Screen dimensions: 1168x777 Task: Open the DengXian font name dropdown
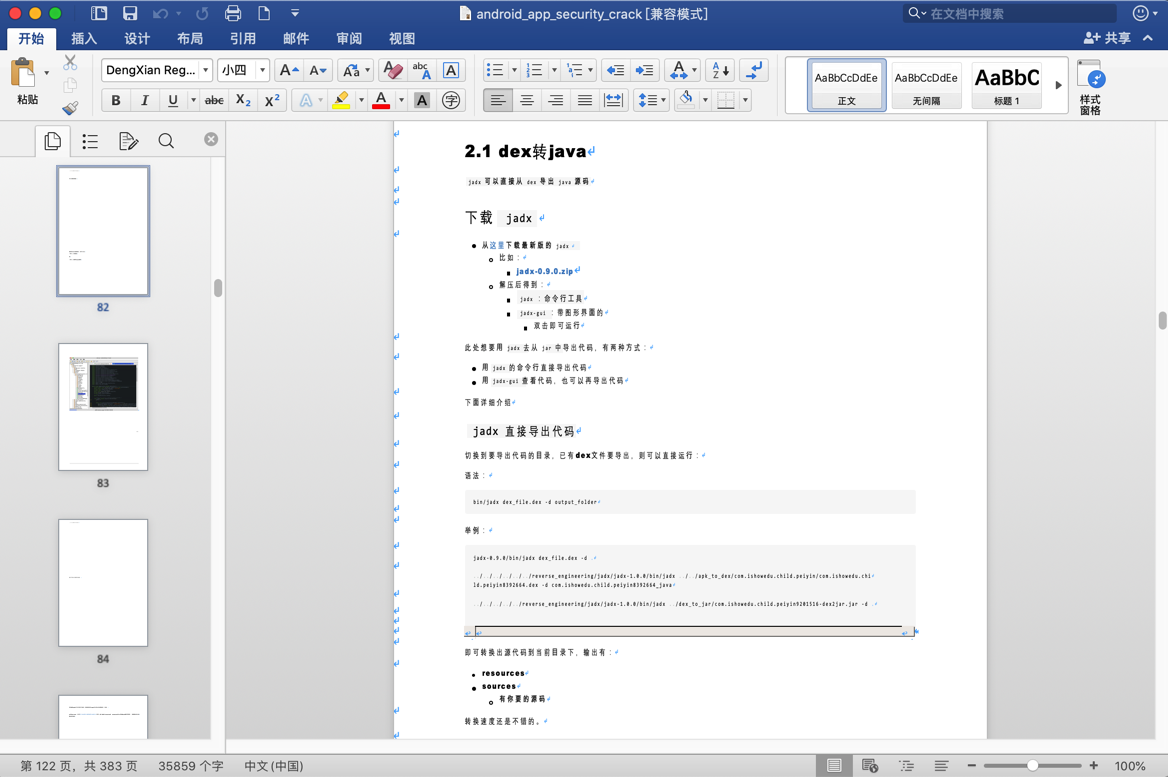tap(206, 70)
